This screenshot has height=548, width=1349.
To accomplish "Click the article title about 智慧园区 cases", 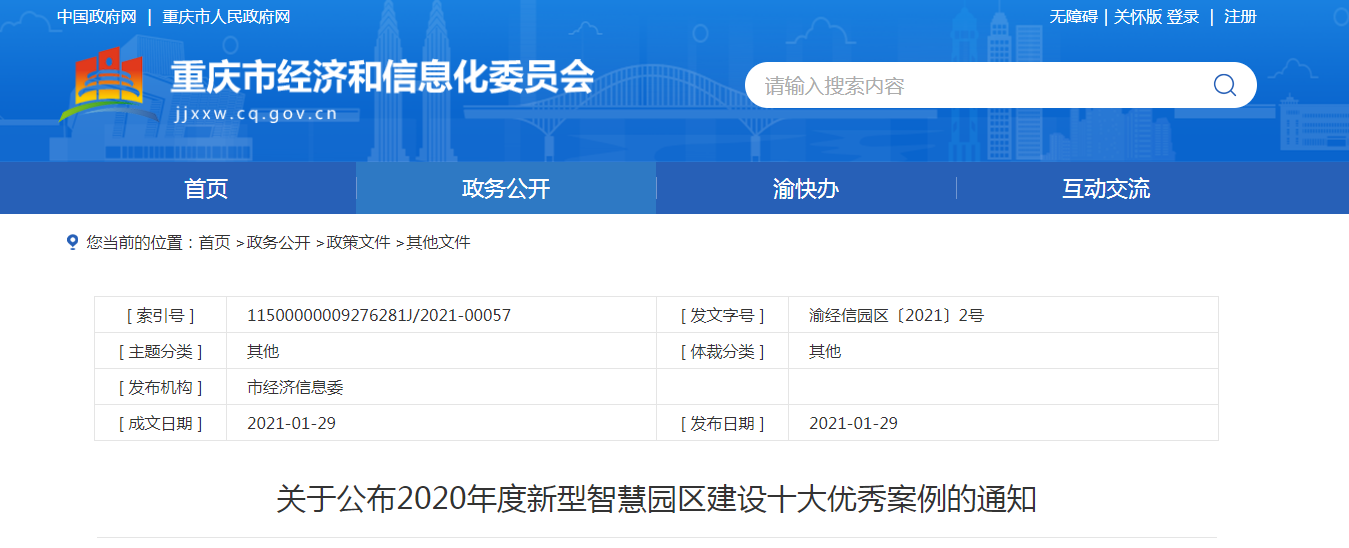I will (x=656, y=498).
